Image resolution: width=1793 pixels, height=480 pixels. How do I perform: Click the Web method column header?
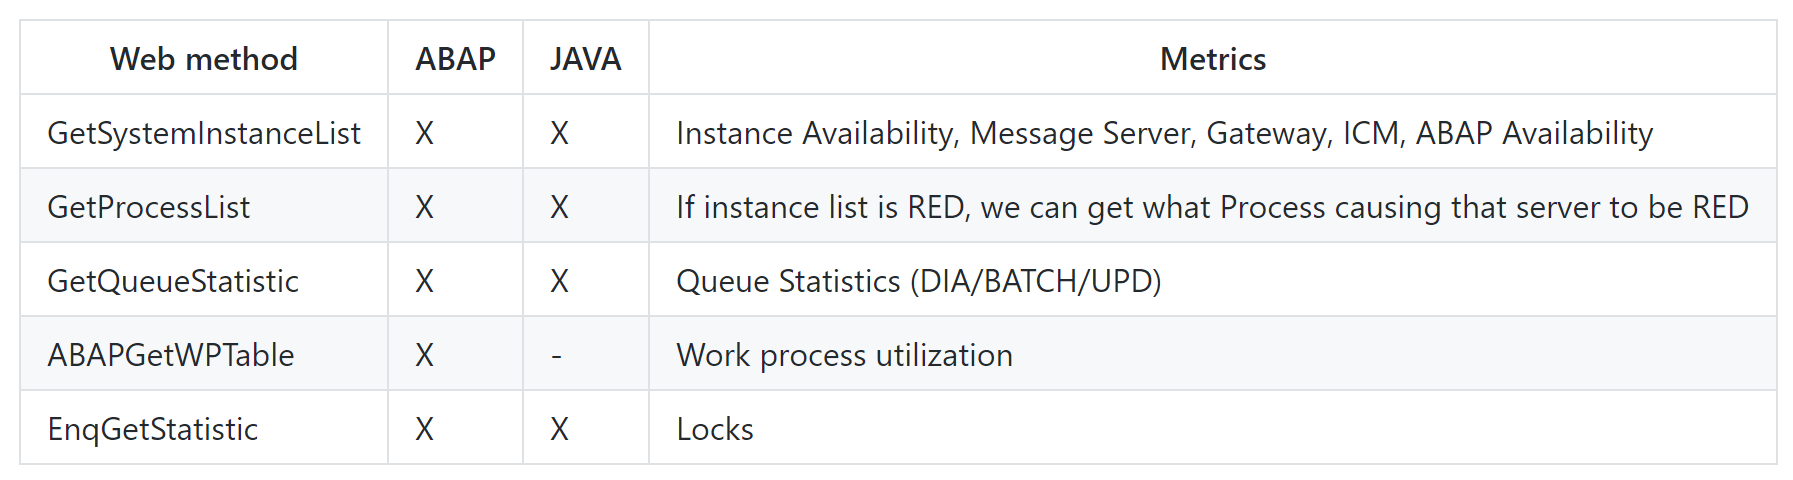(x=204, y=59)
